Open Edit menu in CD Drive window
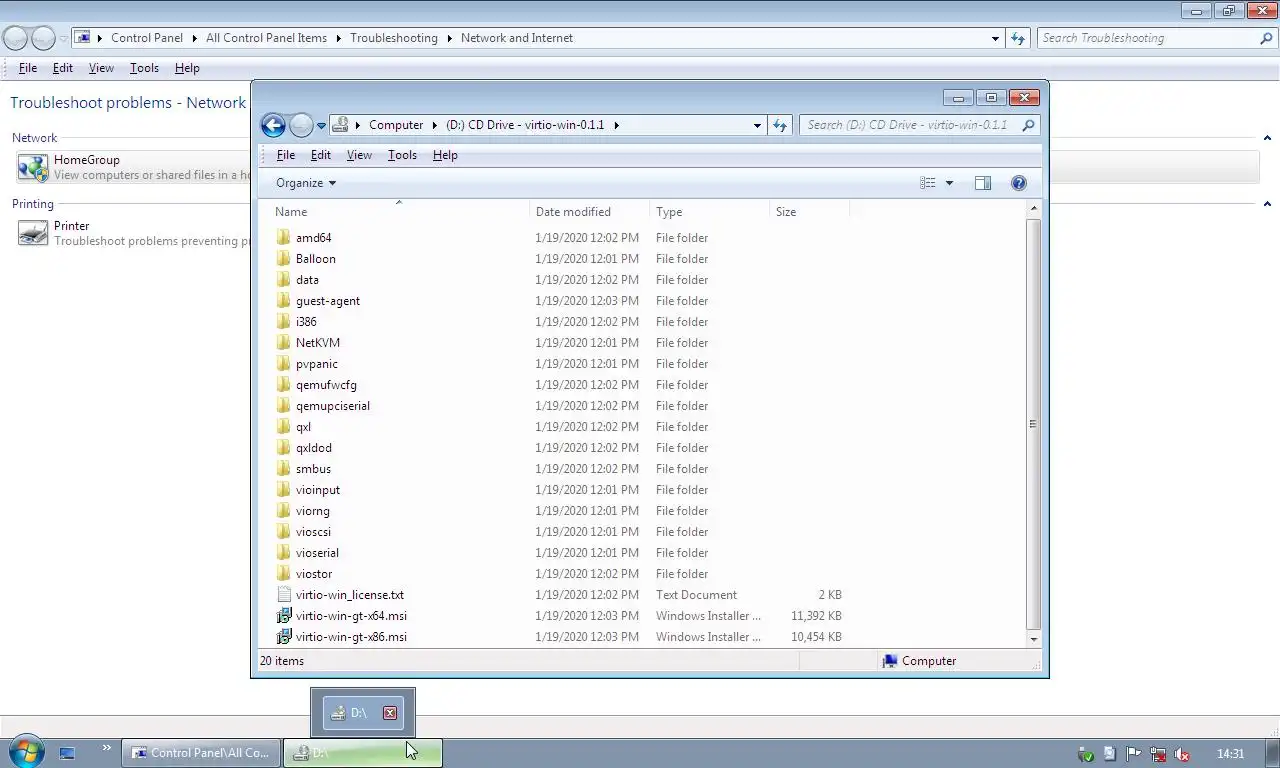Viewport: 1280px width, 768px height. pyautogui.click(x=320, y=155)
